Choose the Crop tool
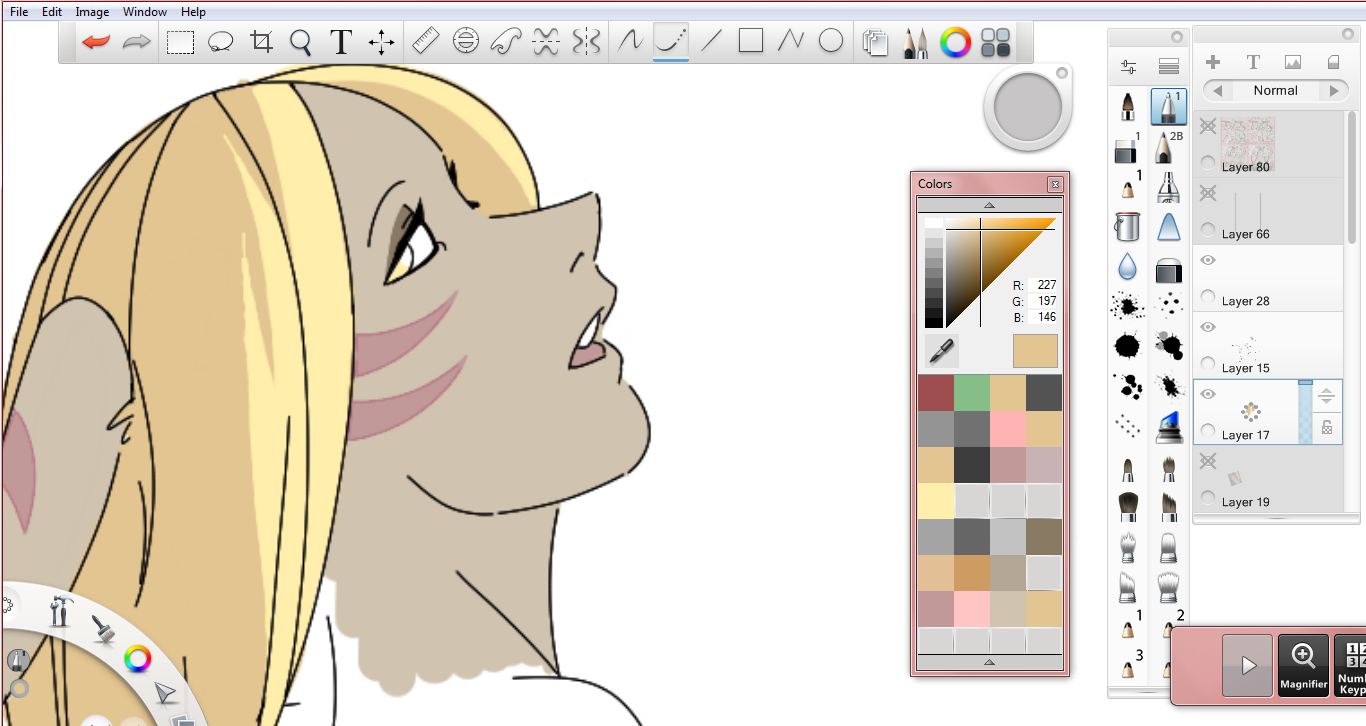This screenshot has height=726, width=1366. pyautogui.click(x=261, y=42)
